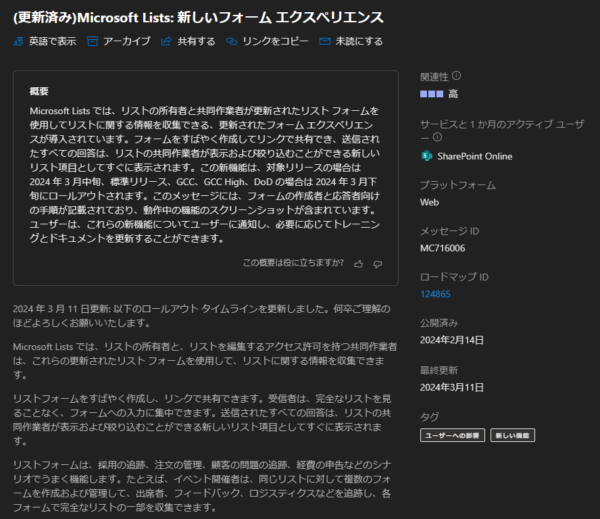Click the 未読にする label
Viewport: 600px width, 519px height.
359,41
